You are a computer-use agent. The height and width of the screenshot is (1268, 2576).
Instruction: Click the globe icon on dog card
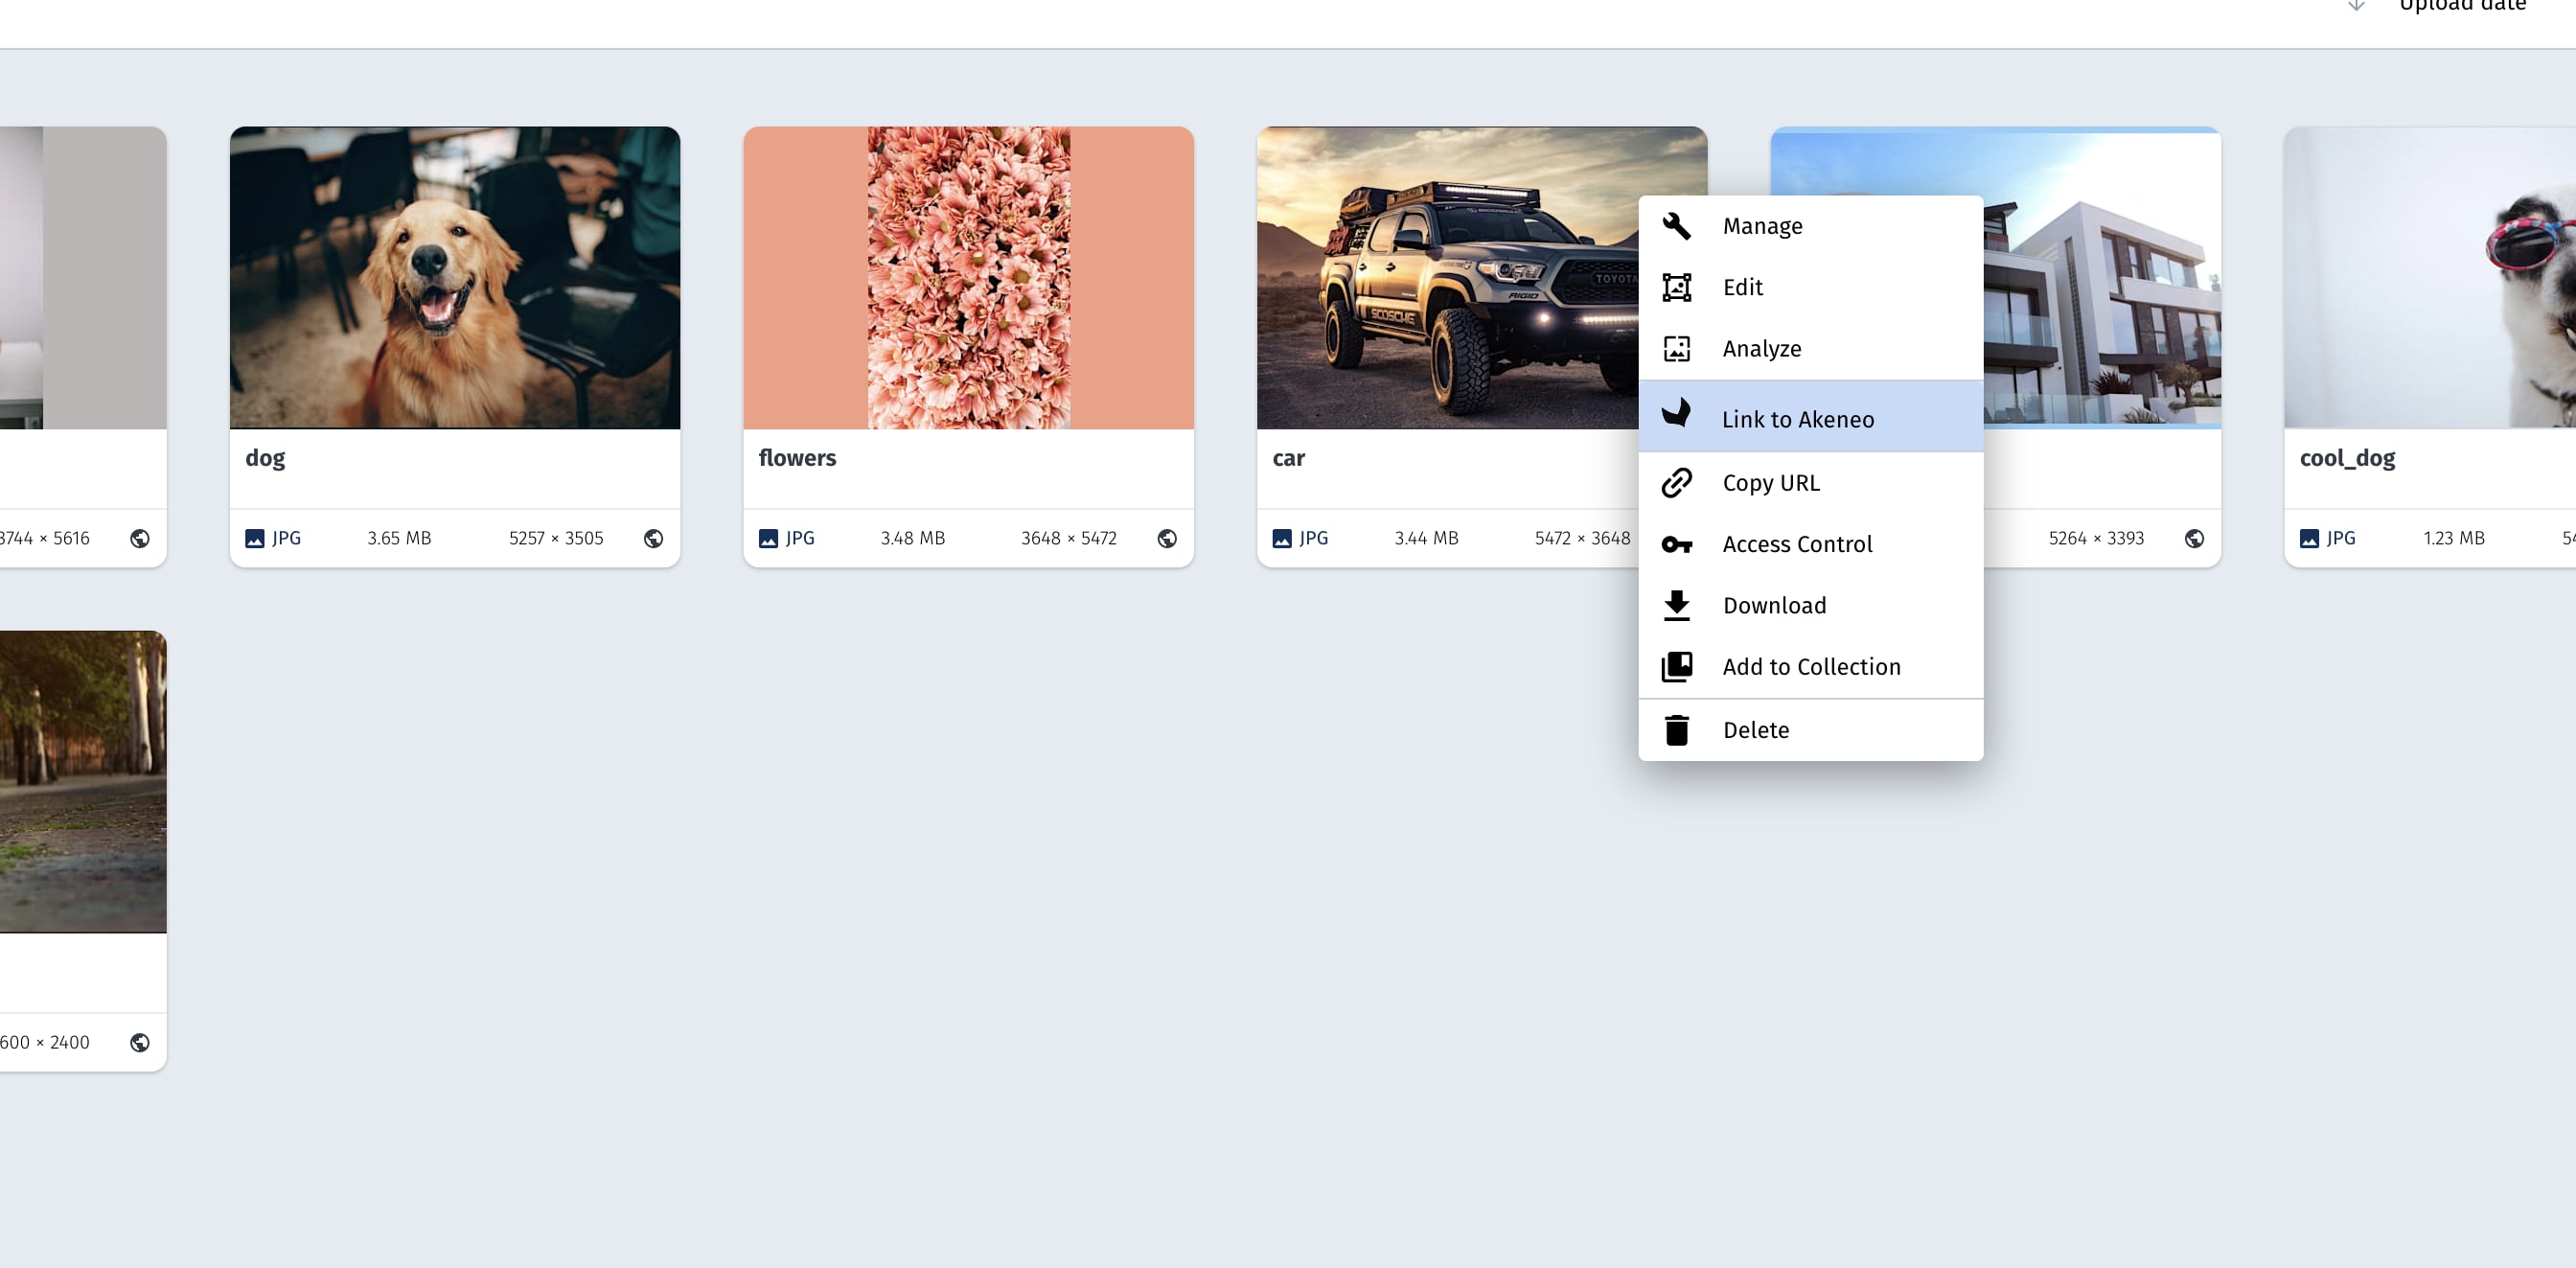(653, 538)
